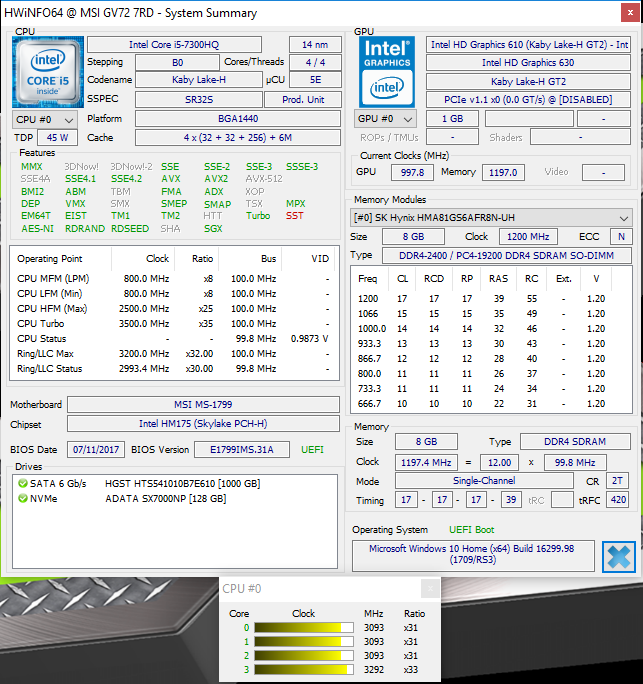Click the UEFI Boot label

tap(472, 530)
